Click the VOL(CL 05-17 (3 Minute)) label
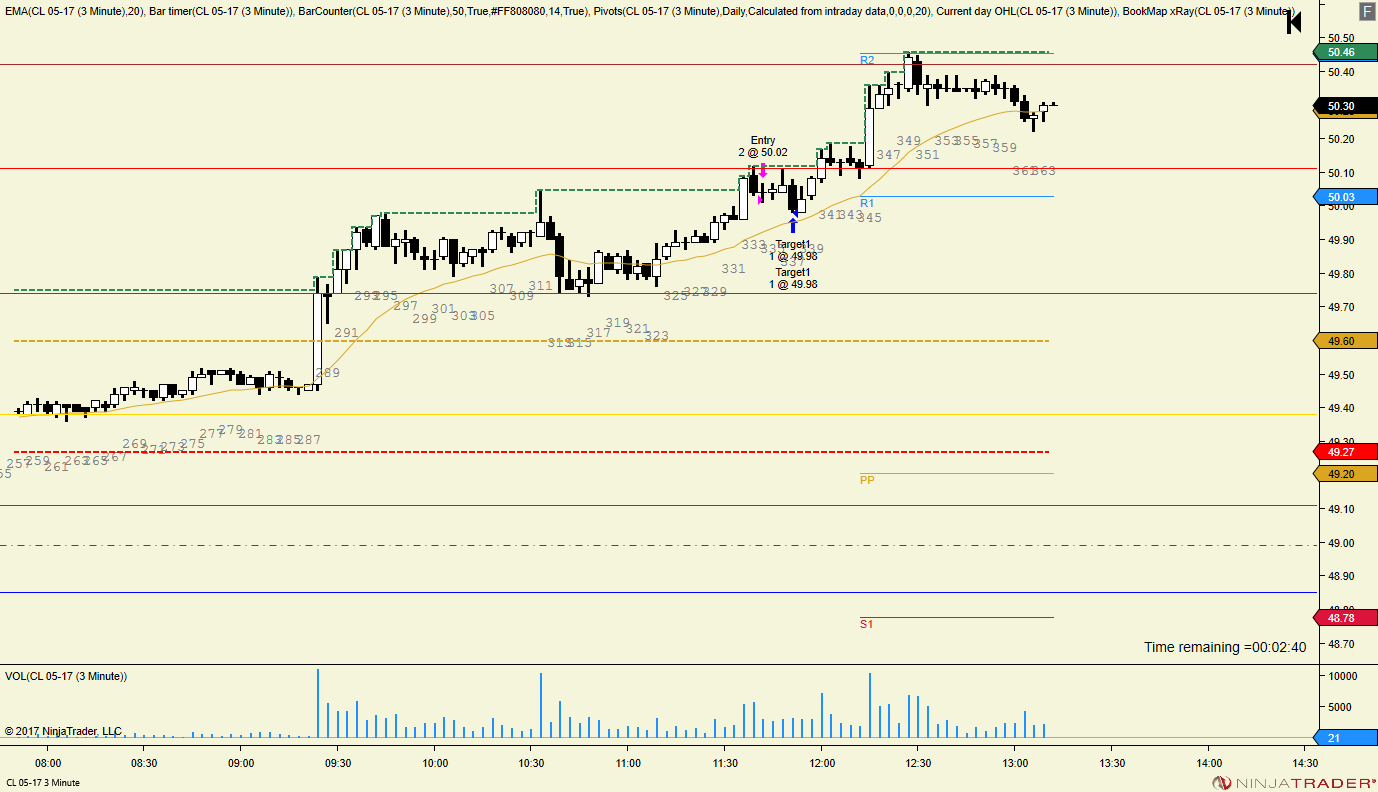 point(66,677)
